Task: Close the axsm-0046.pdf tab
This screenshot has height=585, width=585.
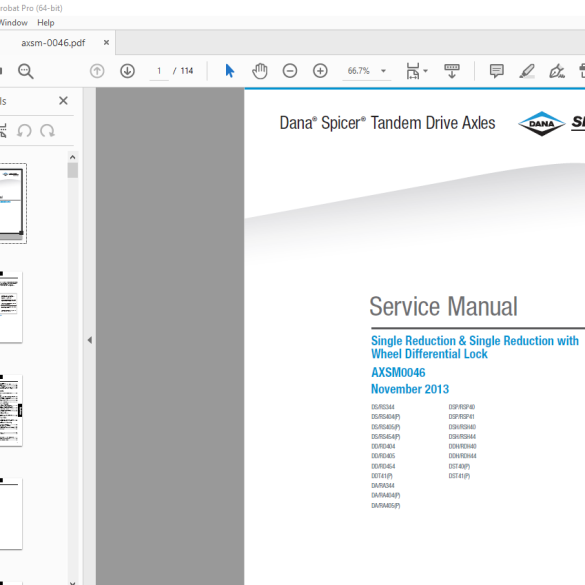Action: coord(106,43)
